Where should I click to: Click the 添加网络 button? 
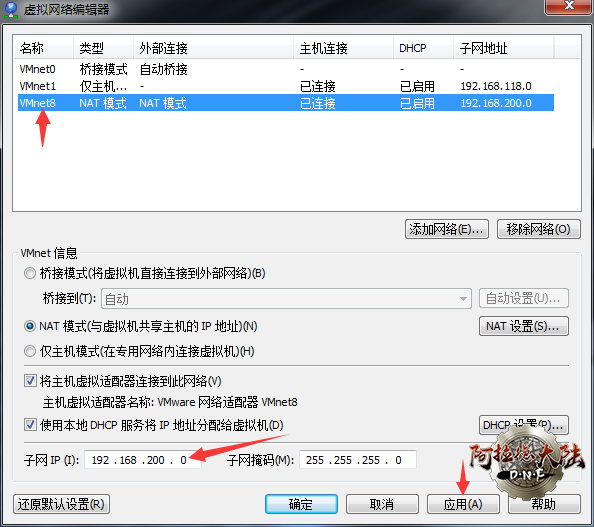click(447, 229)
